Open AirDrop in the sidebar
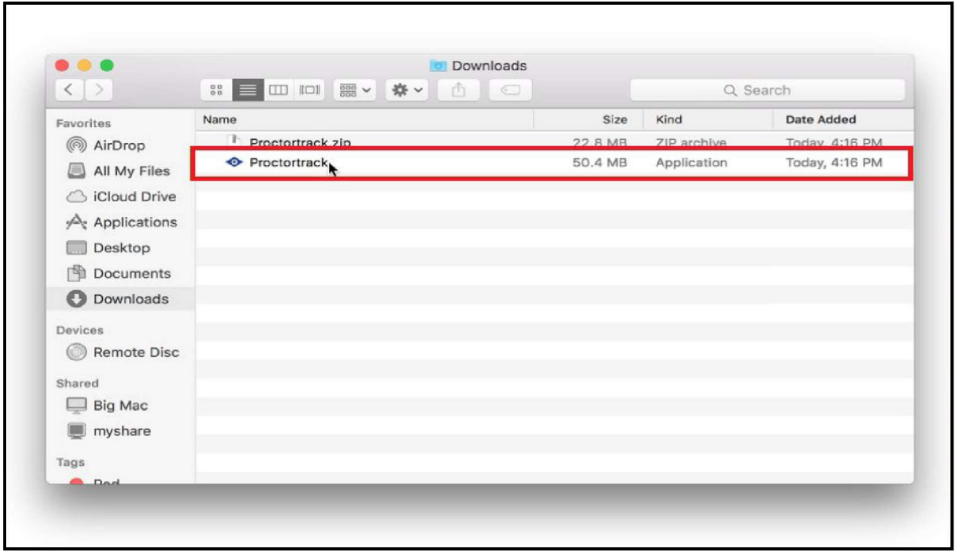Viewport: 958px width, 553px height. click(x=119, y=145)
